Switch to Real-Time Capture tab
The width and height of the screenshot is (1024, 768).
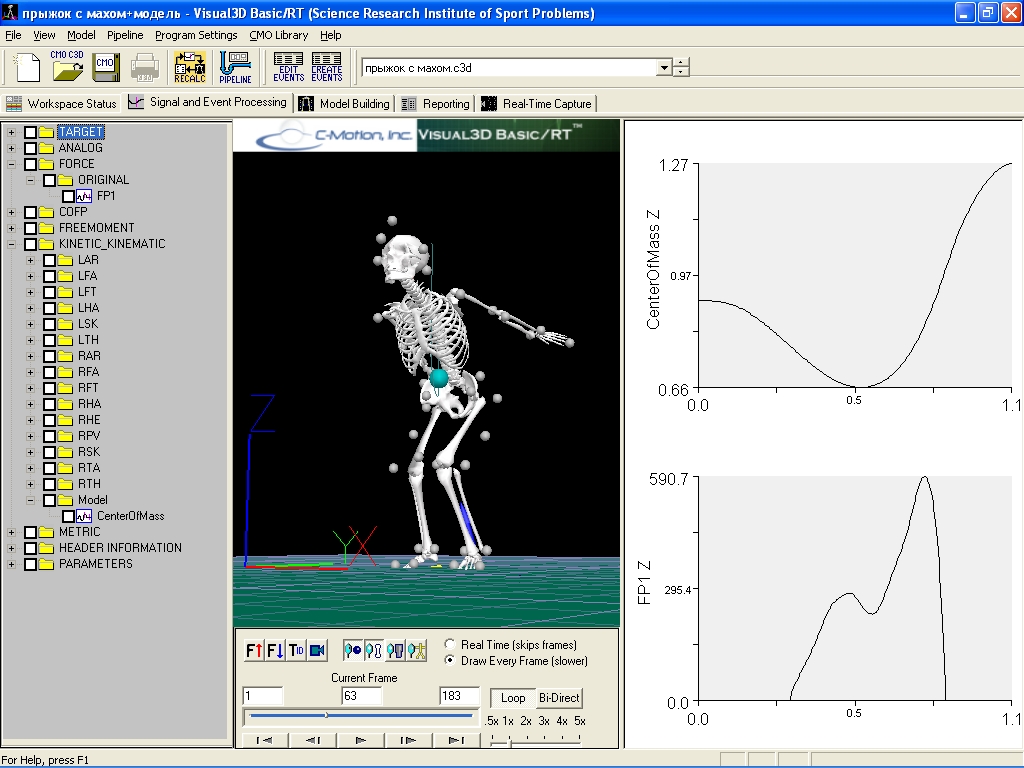tap(537, 104)
